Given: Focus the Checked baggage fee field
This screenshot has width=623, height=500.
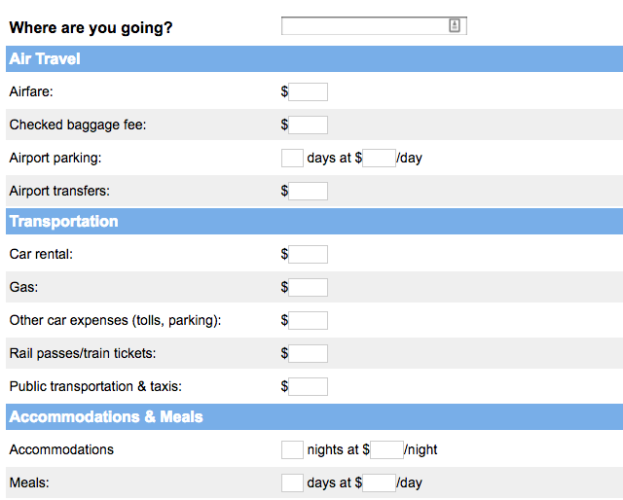Looking at the screenshot, I should click(308, 125).
